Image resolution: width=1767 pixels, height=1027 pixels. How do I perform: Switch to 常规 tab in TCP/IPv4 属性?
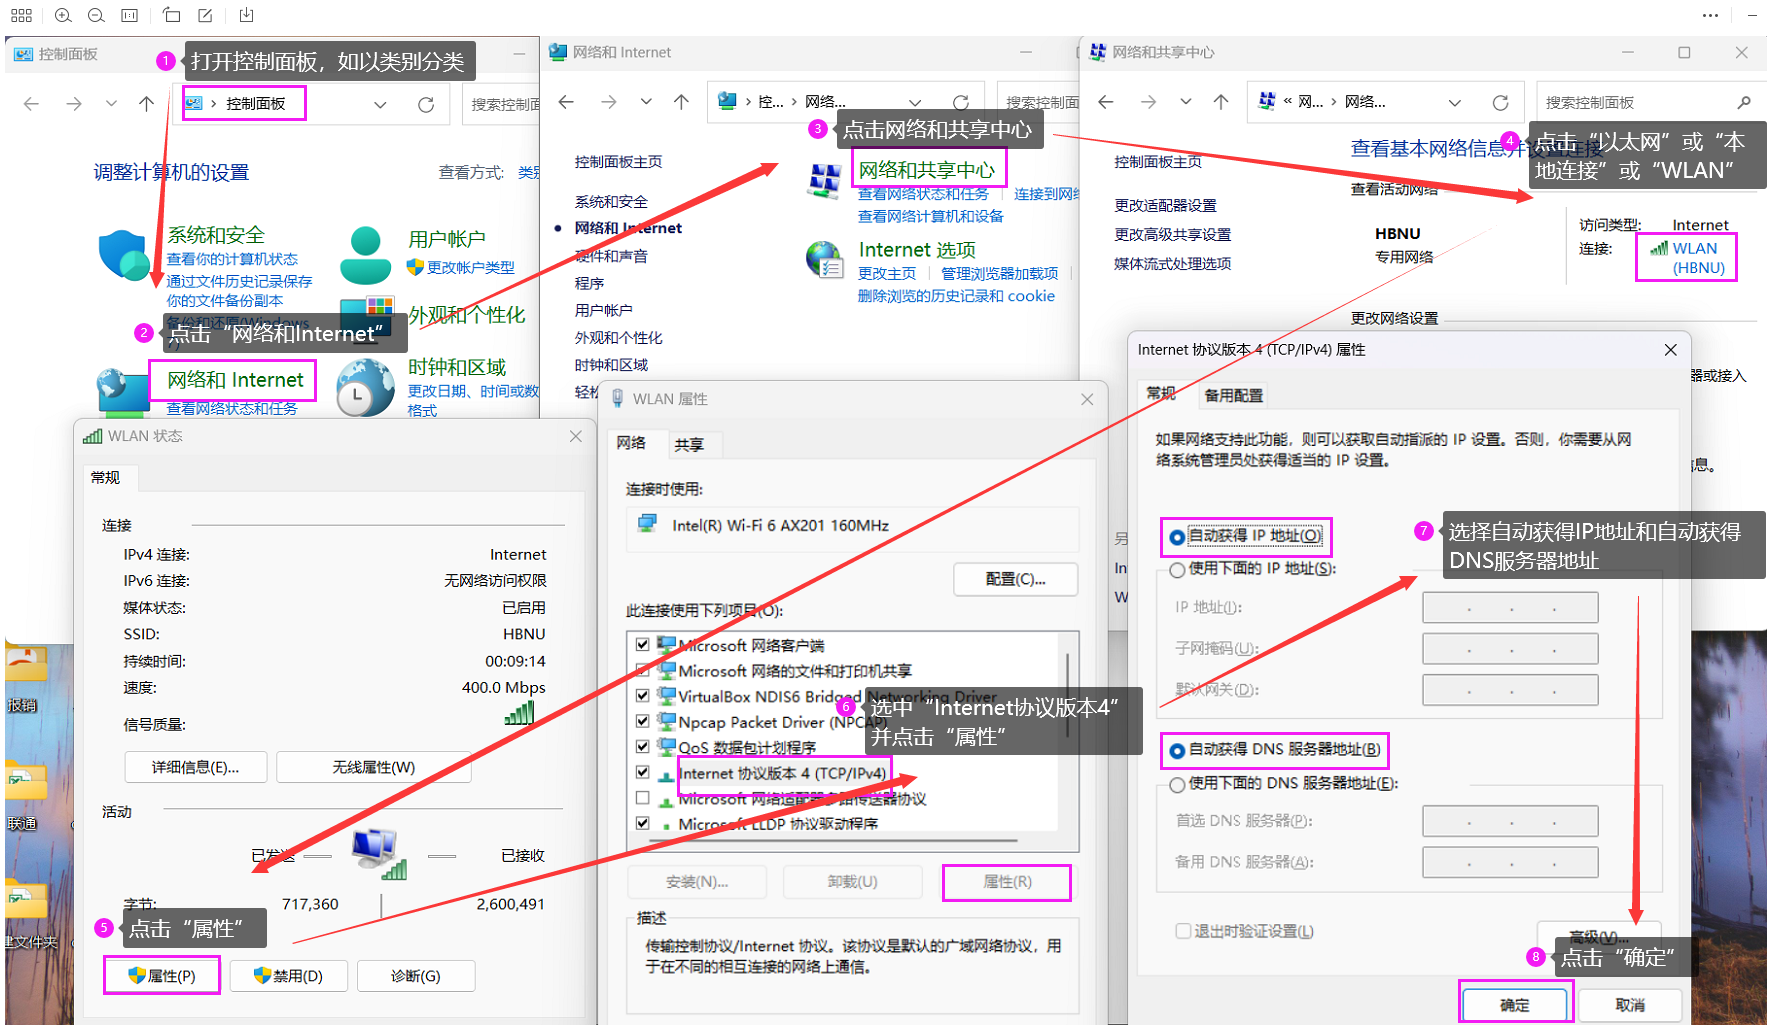tap(1161, 393)
